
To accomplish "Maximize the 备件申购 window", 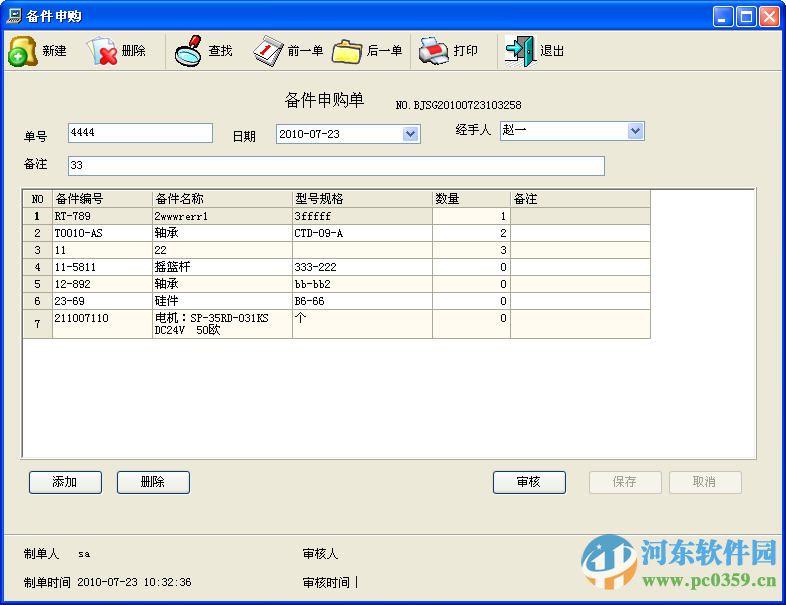I will coord(746,17).
